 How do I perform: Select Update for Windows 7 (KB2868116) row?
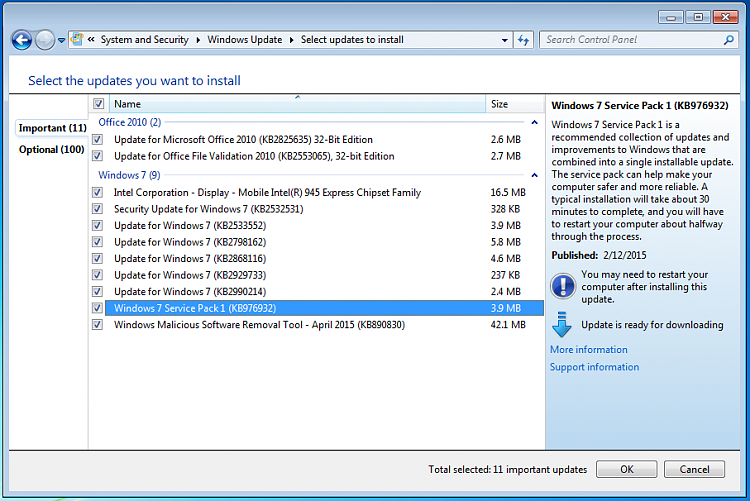pyautogui.click(x=324, y=258)
